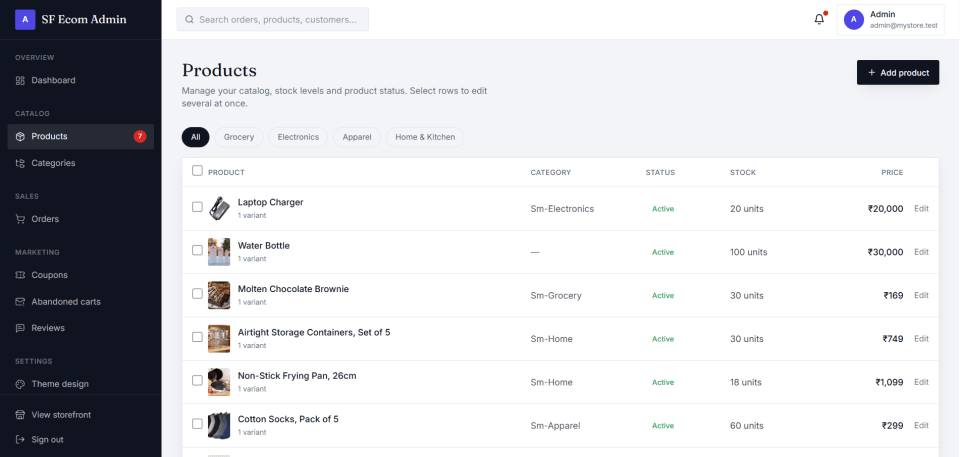960x457 pixels.
Task: Filter products by Apparel
Action: click(357, 137)
